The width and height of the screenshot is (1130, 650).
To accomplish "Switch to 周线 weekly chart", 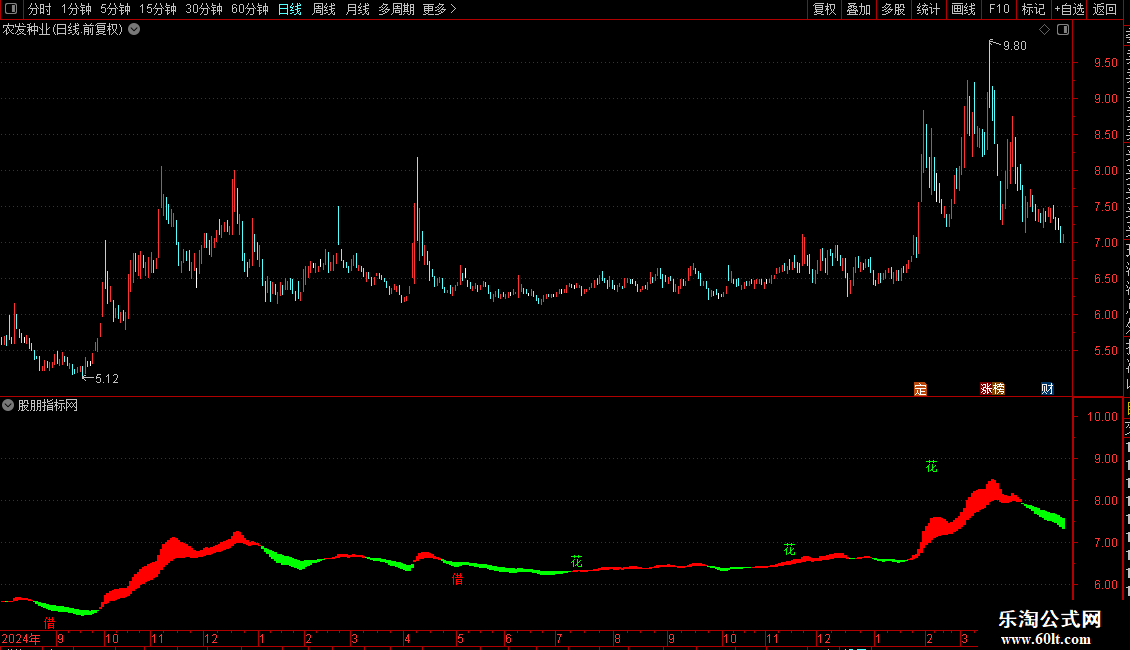I will point(324,9).
